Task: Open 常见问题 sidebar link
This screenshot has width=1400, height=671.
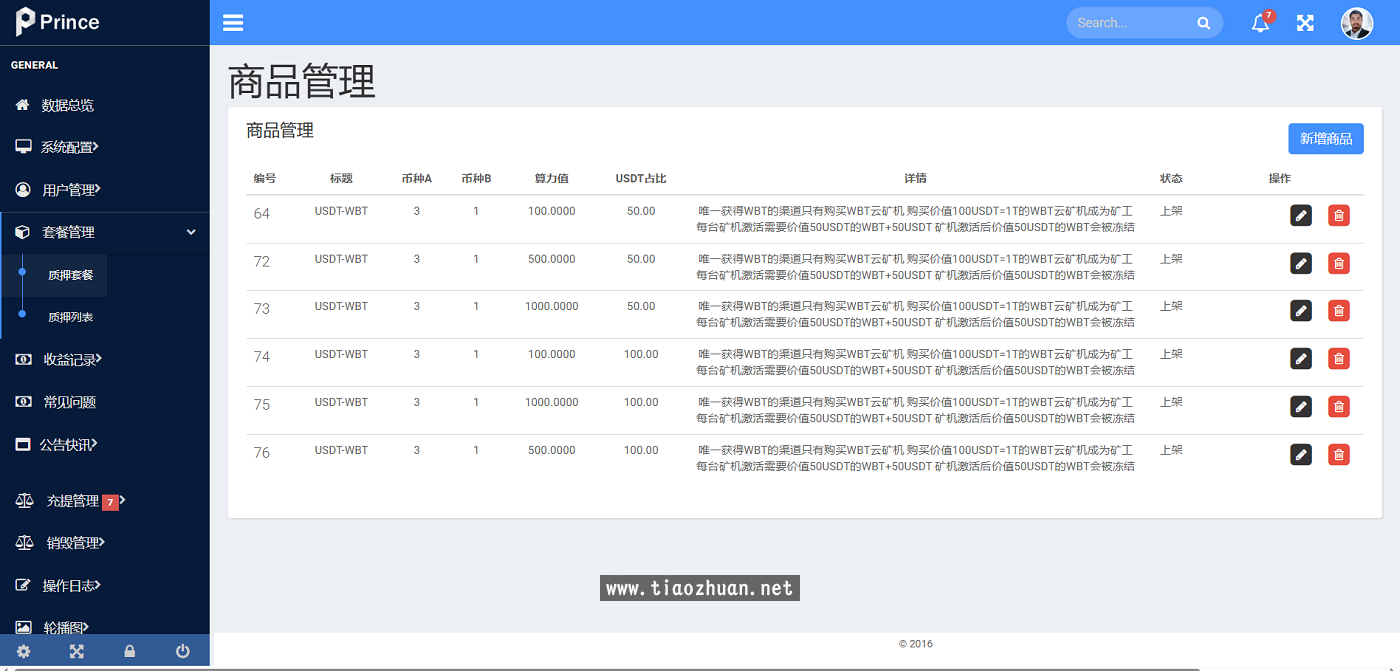Action: click(x=69, y=402)
